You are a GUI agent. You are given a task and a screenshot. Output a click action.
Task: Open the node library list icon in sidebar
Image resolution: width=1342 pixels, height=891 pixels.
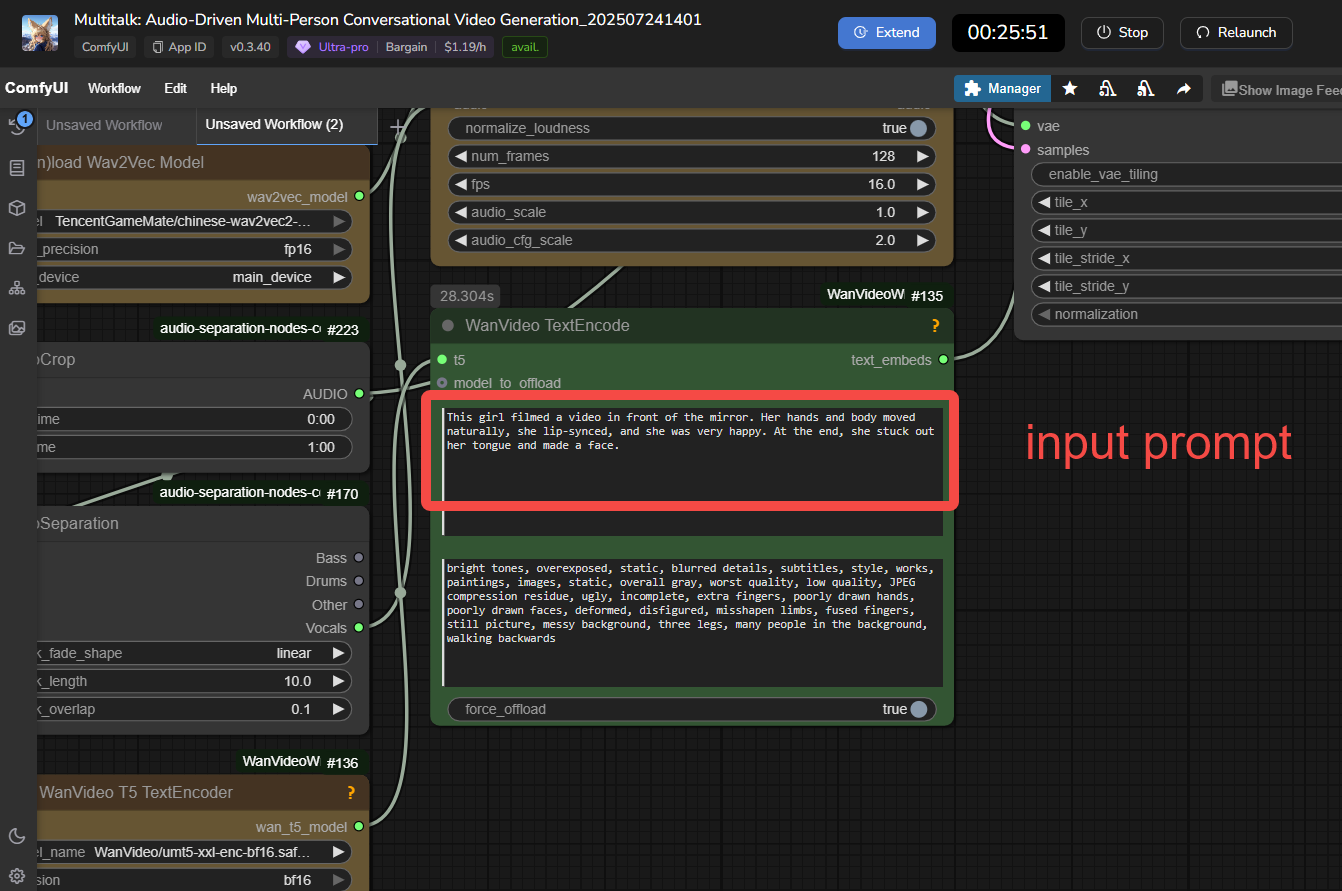(x=17, y=167)
